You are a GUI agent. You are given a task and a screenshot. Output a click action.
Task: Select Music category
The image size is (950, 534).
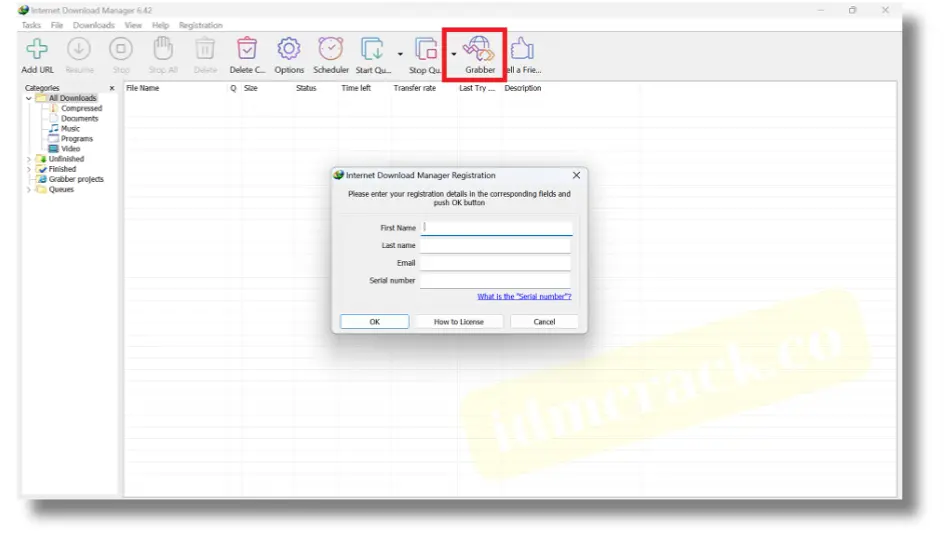point(70,128)
